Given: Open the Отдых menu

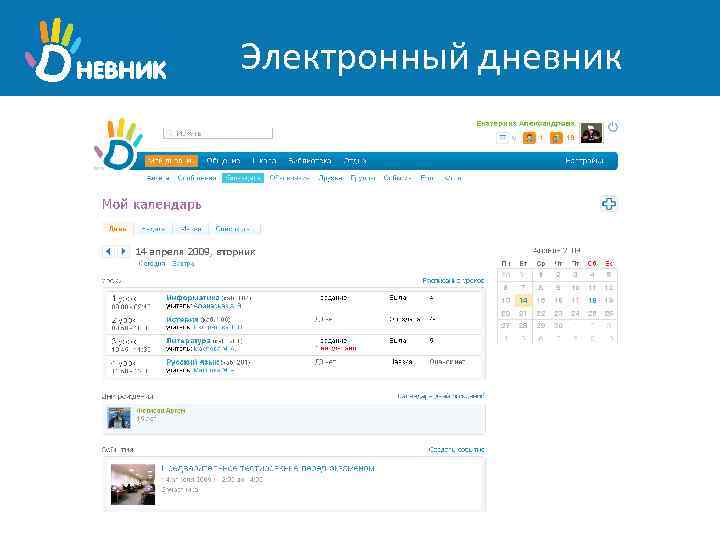Looking at the screenshot, I should click(x=355, y=161).
